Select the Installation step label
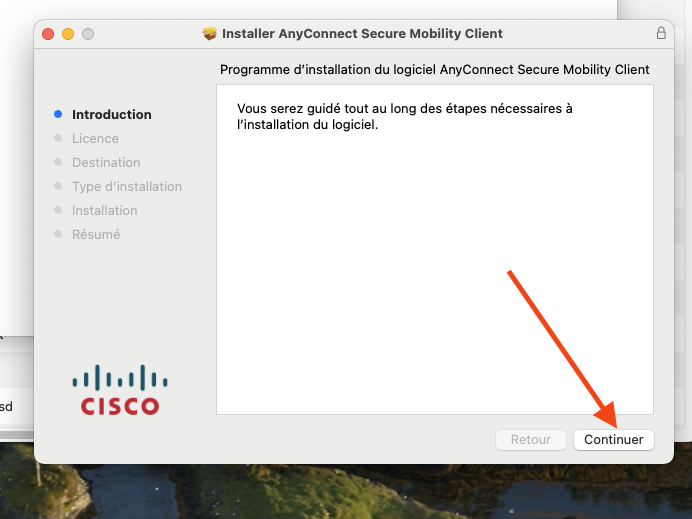 105,211
